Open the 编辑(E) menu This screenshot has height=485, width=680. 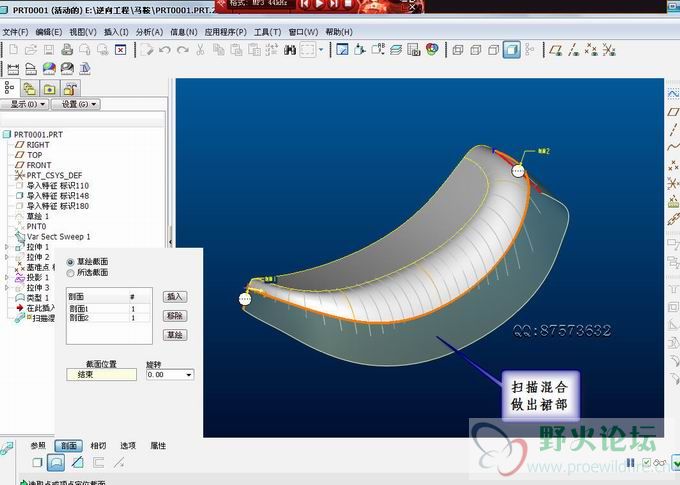point(49,32)
